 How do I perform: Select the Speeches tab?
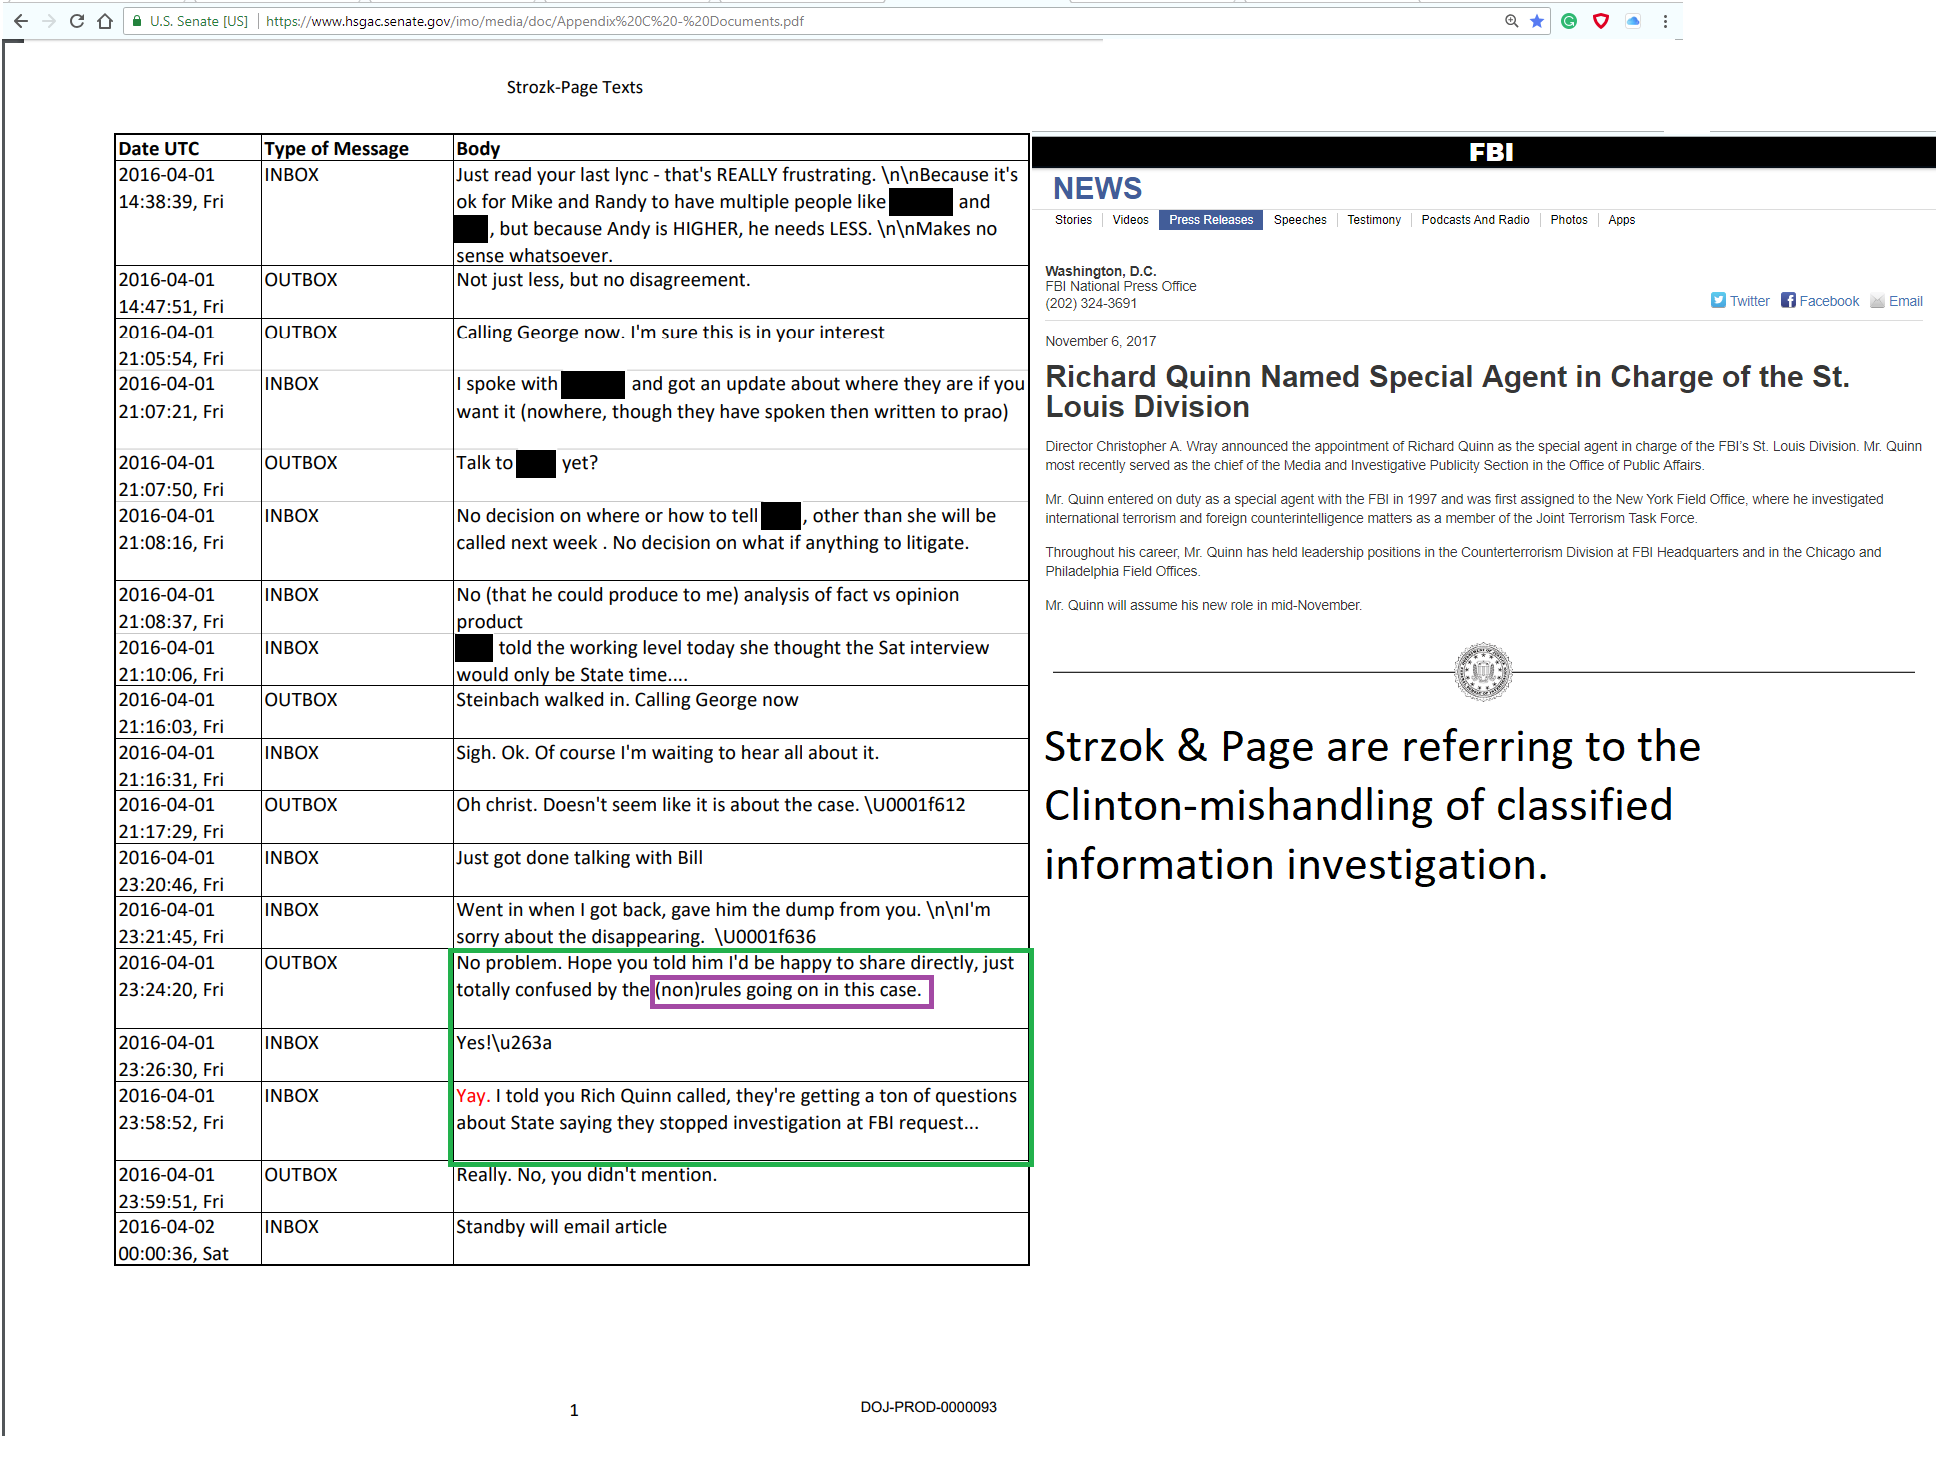coord(1299,220)
